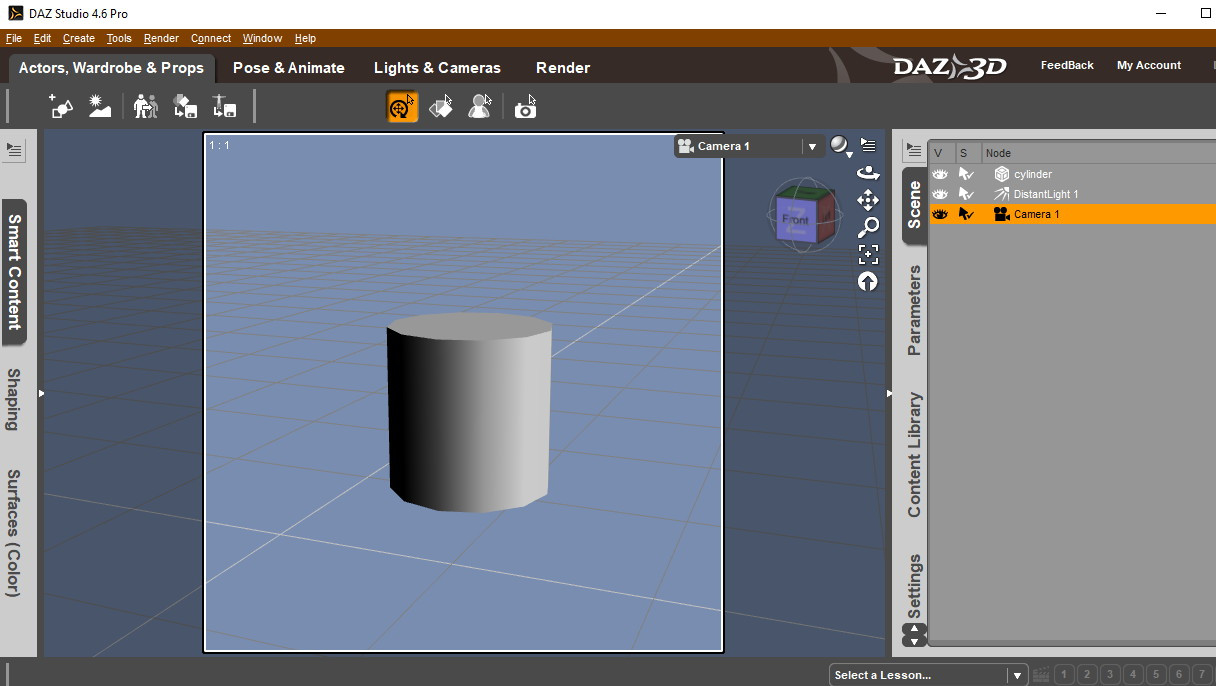Open the Render menu in menu bar
Viewport: 1216px width, 686px height.
click(x=161, y=38)
